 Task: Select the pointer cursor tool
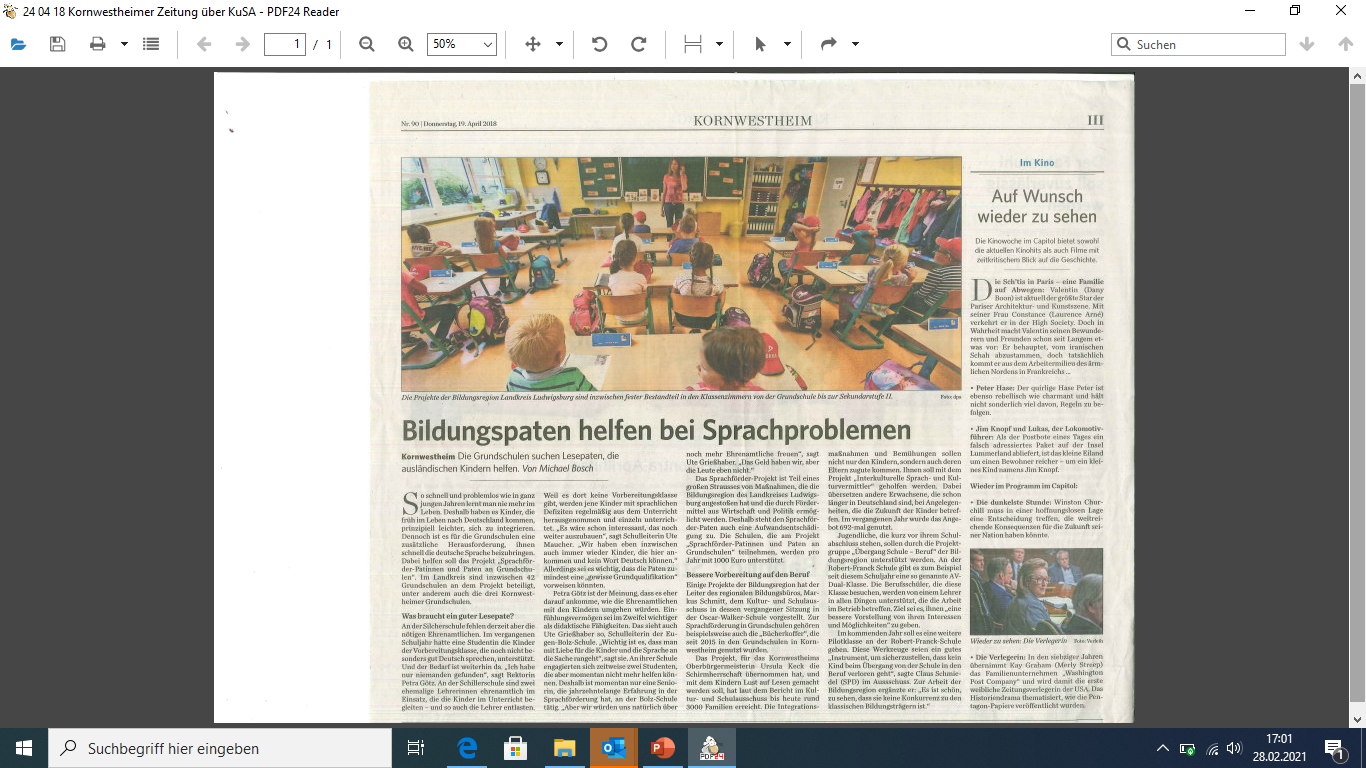pyautogui.click(x=760, y=44)
